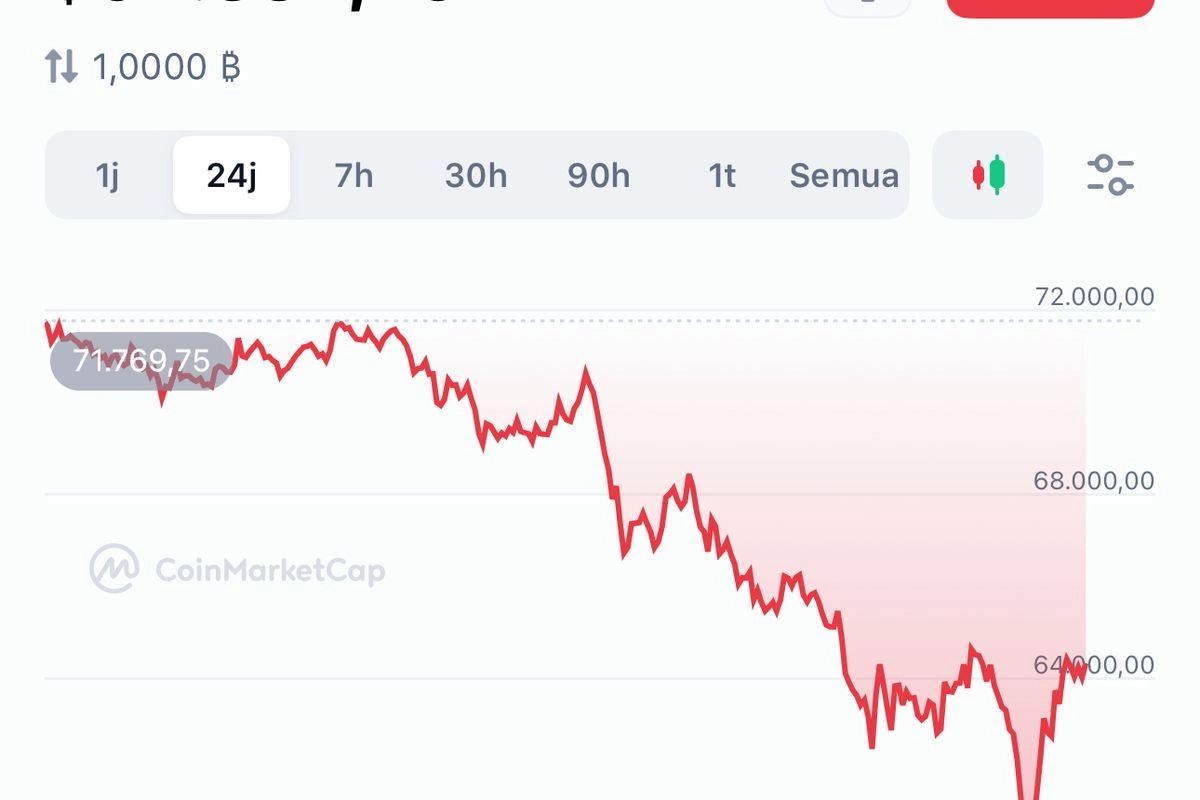Open chart settings via the sliders icon
The image size is (1200, 800).
1110,176
